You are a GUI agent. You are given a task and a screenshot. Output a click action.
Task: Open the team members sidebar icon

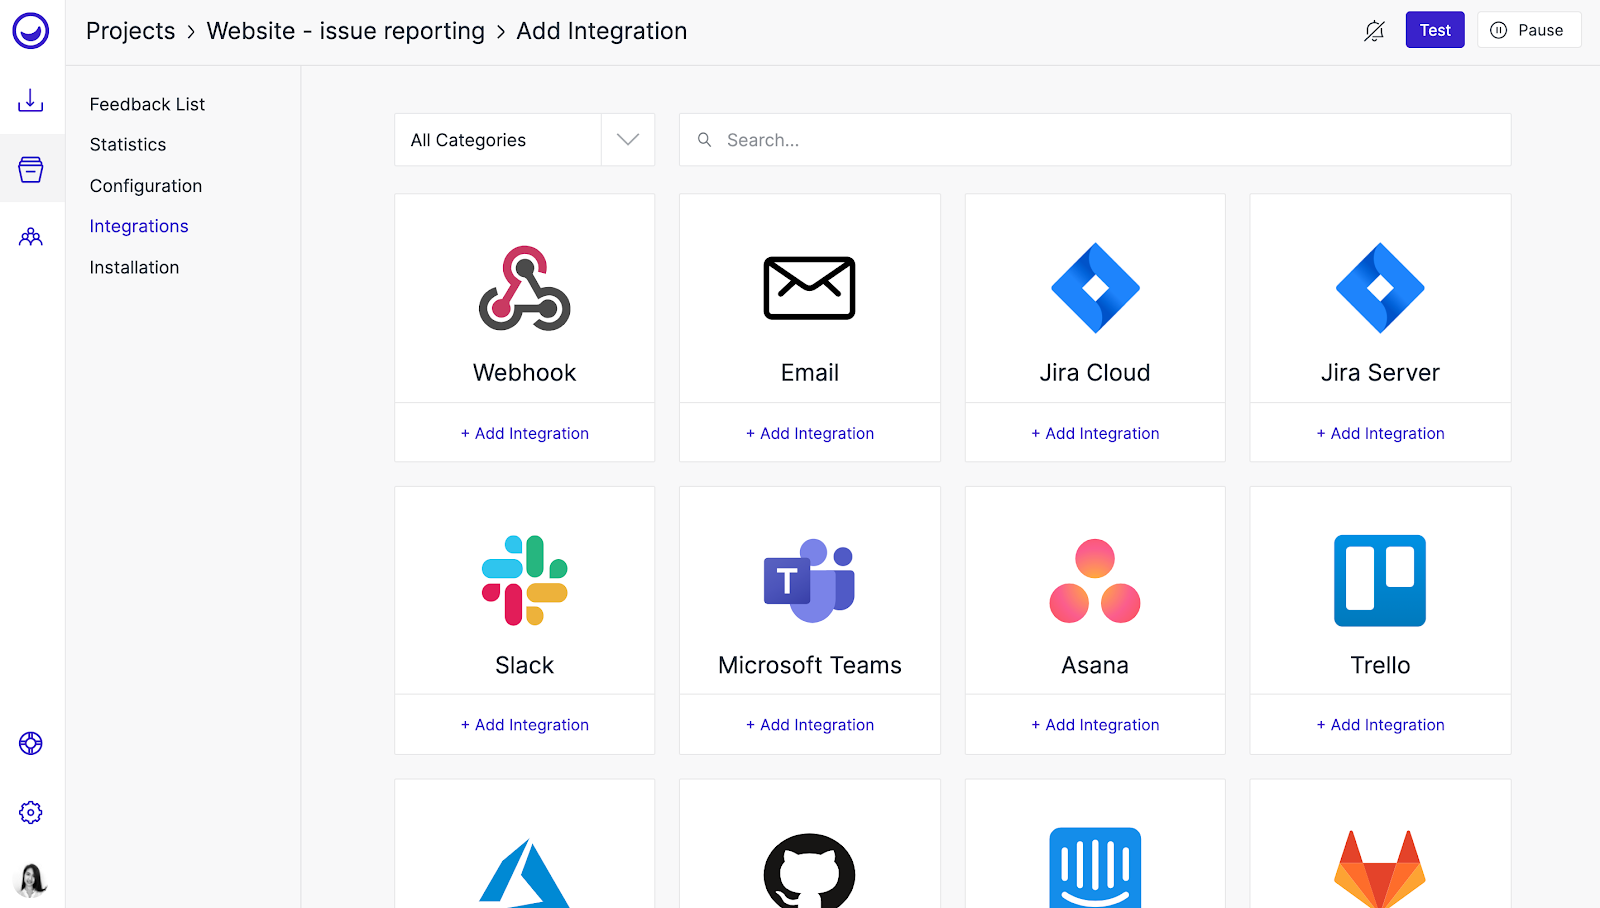31,237
